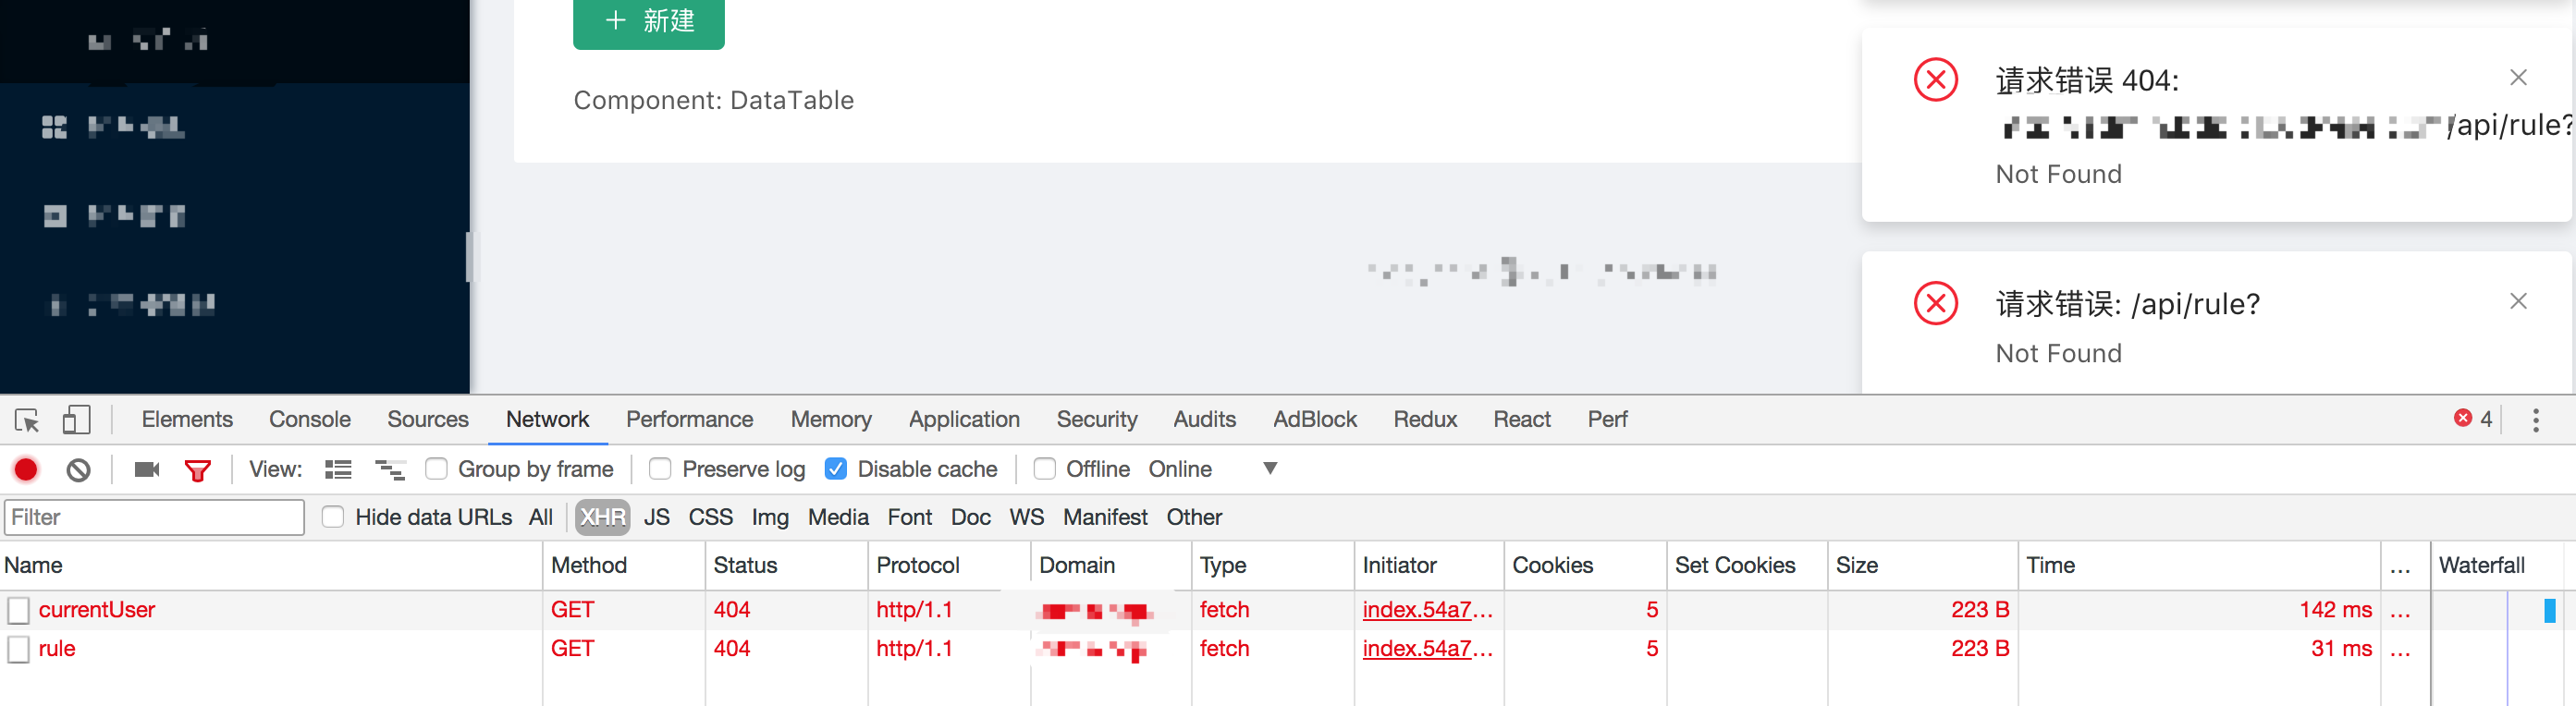2576x706 pixels.
Task: Close the second /api/rule? error notification
Action: click(2518, 301)
